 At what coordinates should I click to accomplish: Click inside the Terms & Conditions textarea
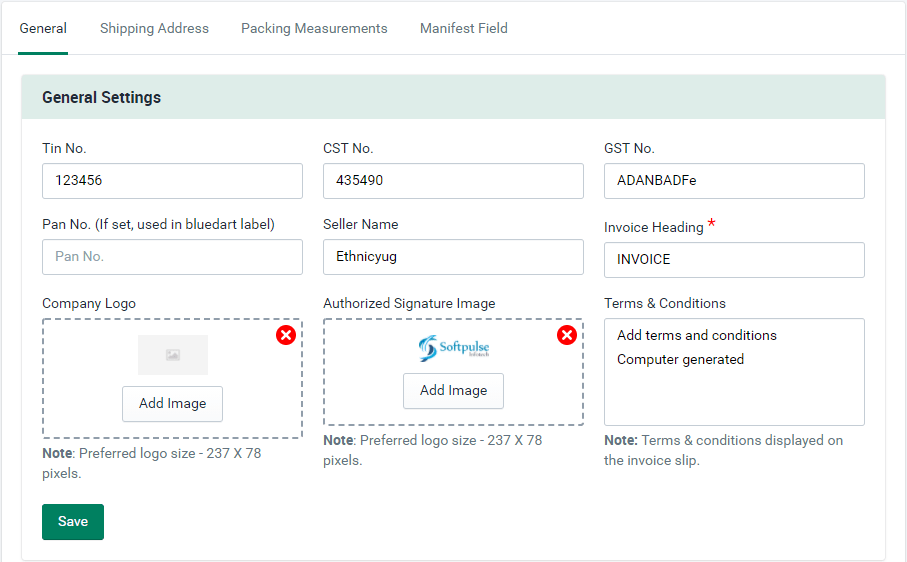[734, 390]
